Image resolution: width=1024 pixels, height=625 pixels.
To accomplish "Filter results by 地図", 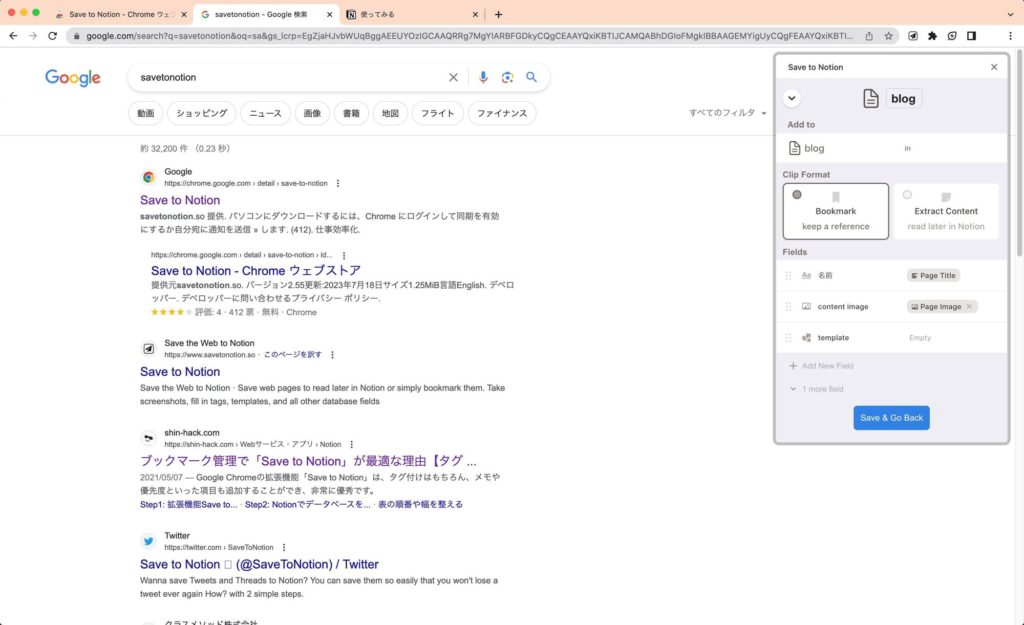I will pos(391,113).
